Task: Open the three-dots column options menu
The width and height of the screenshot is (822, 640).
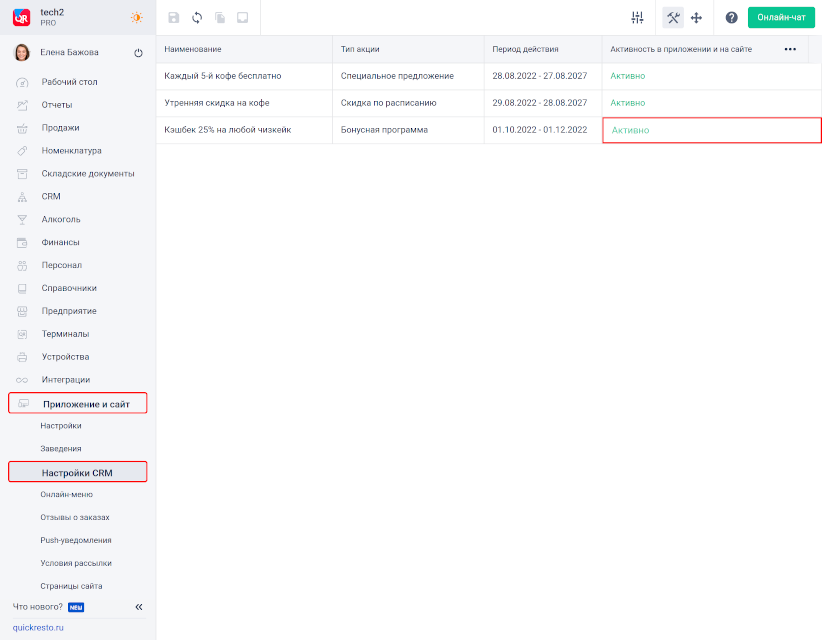Action: coord(790,49)
